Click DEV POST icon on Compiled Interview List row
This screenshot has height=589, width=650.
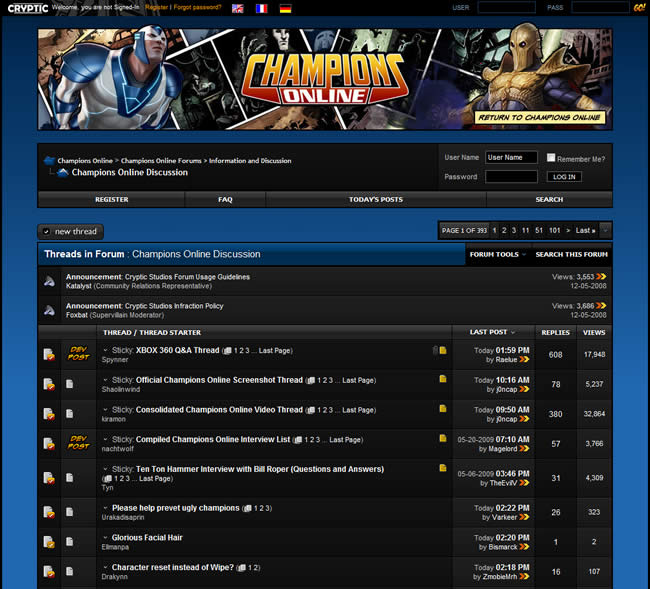[79, 443]
